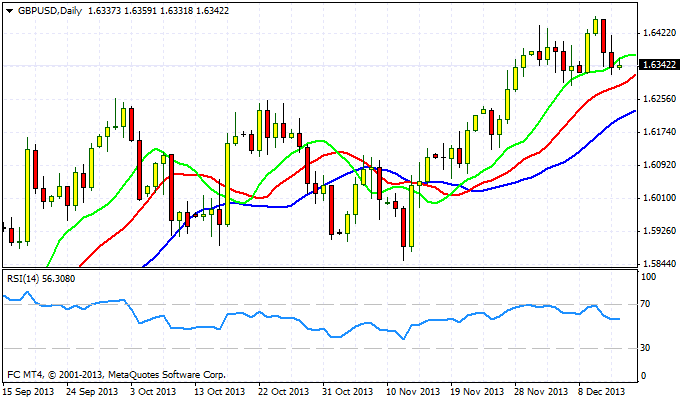This screenshot has height=400, width=680.
Task: Click the 3 Oct 2013 date label
Action: pyautogui.click(x=153, y=391)
